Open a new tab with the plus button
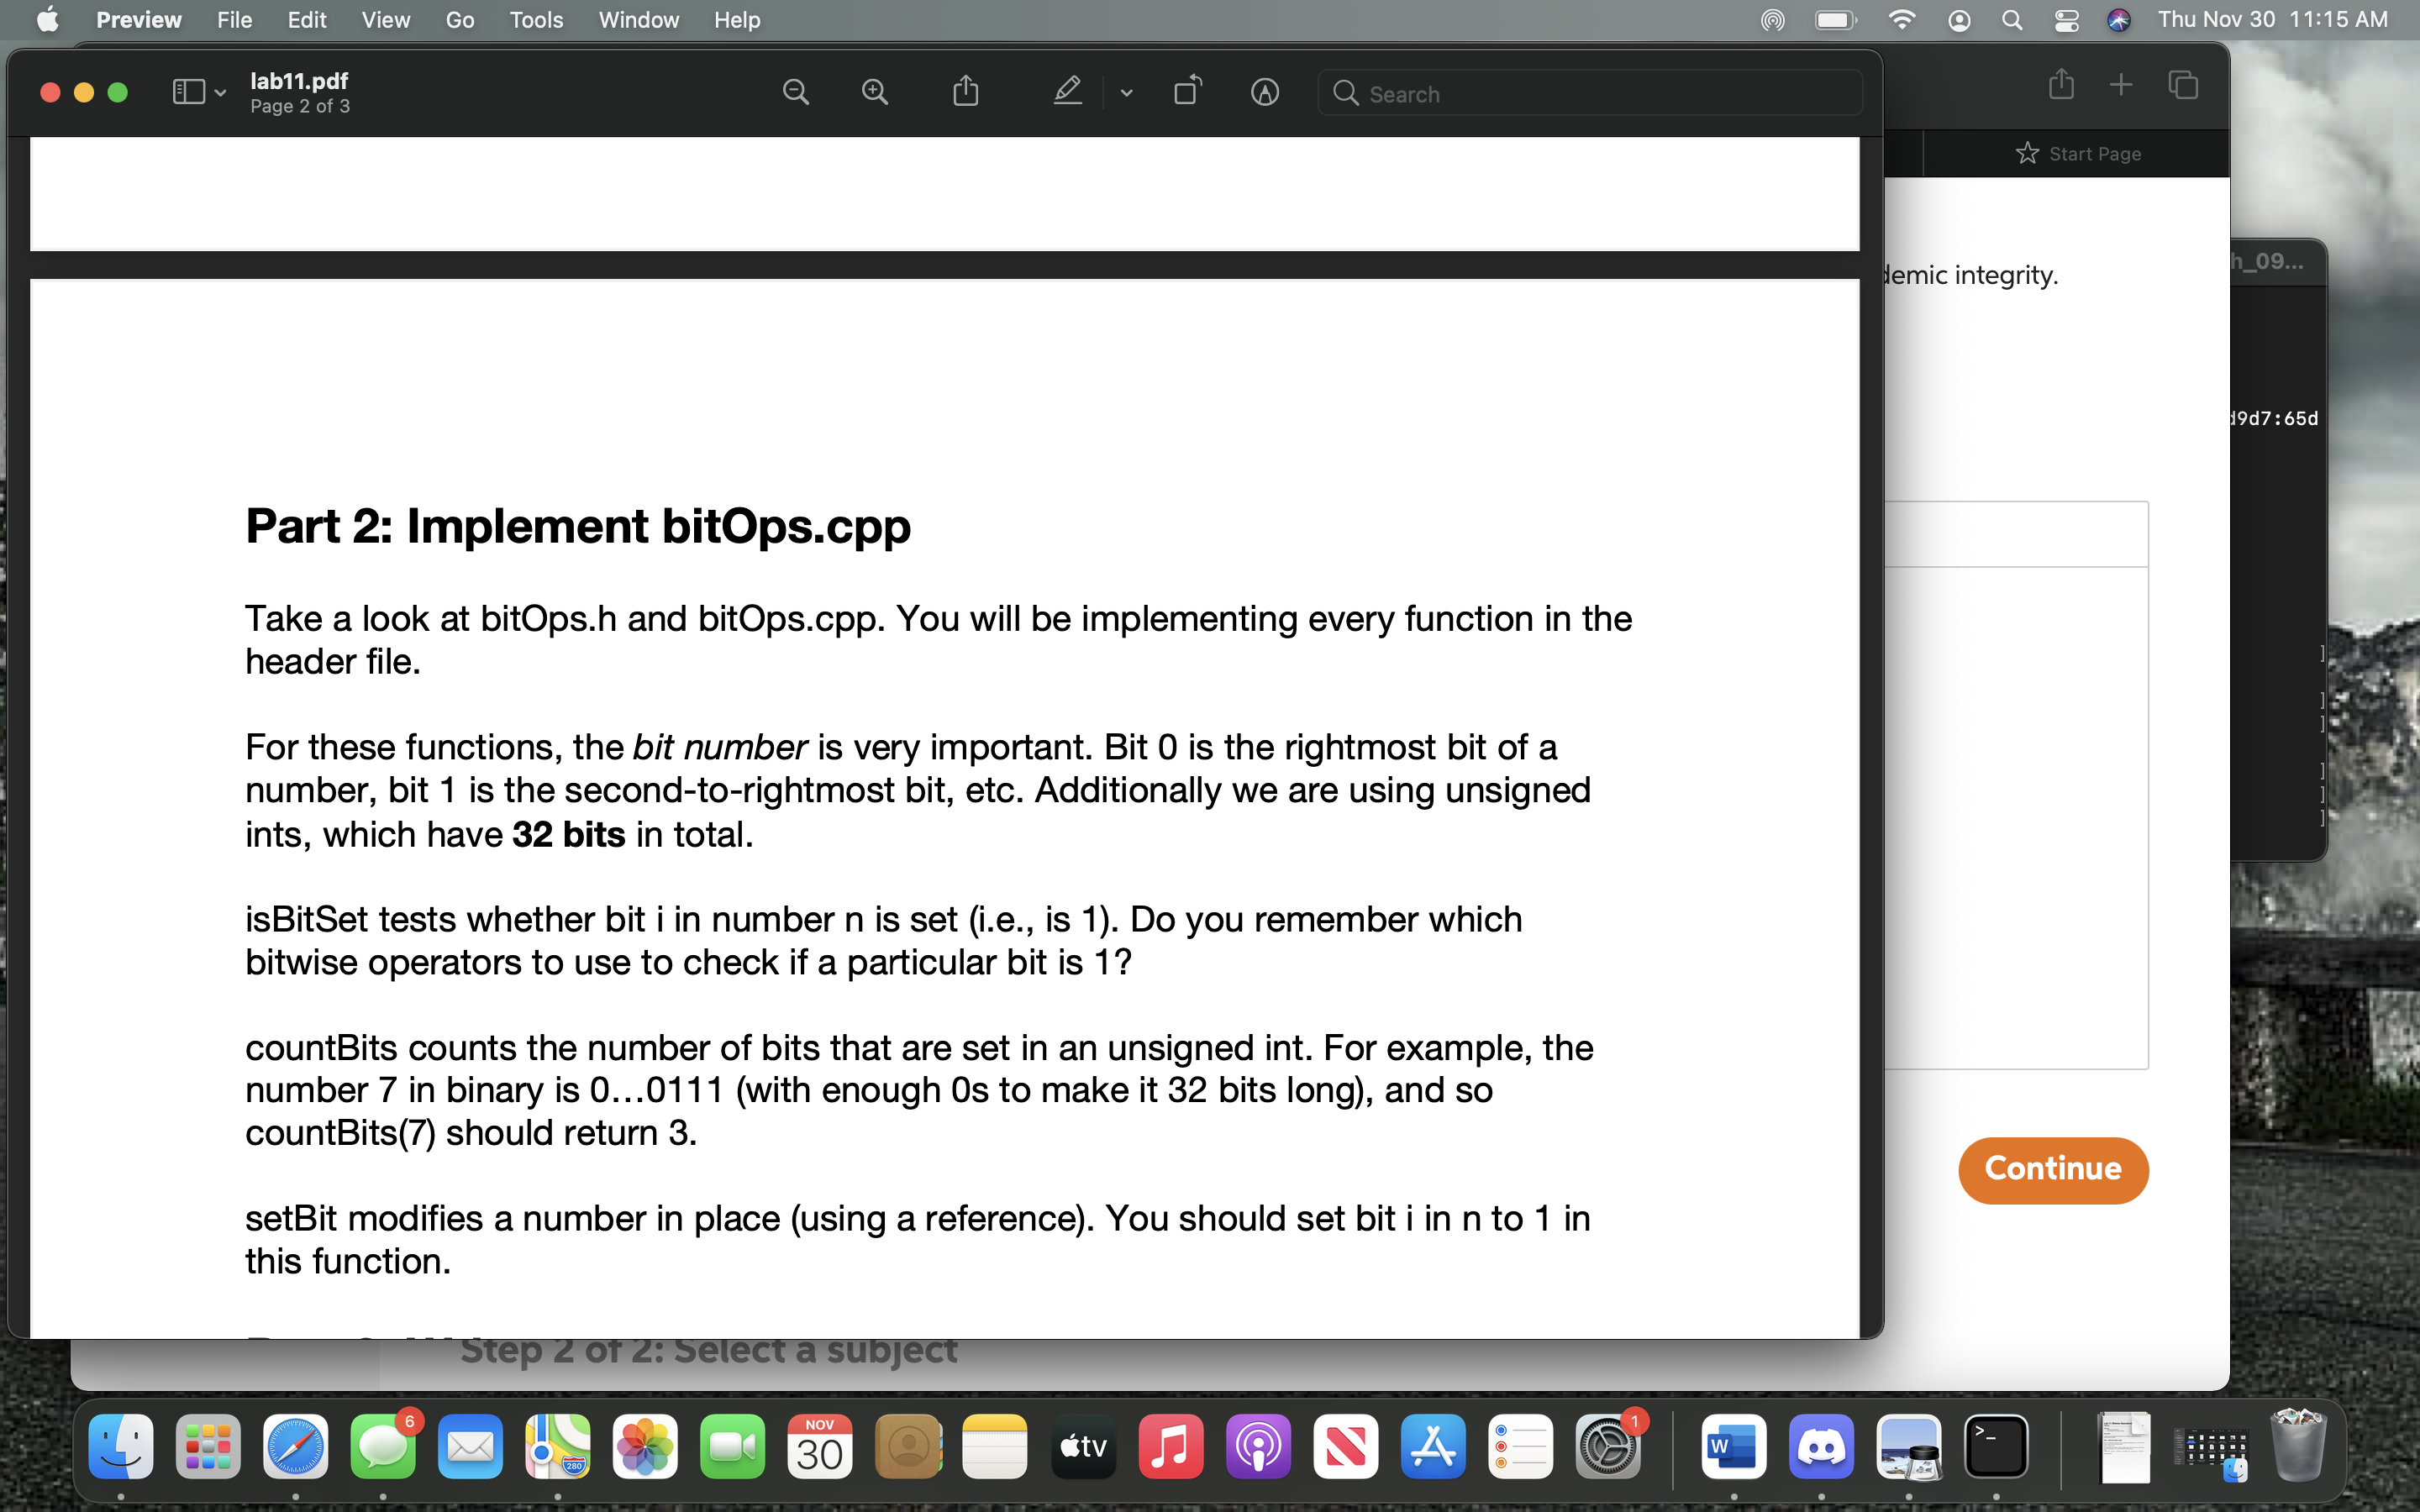This screenshot has width=2420, height=1512. 2122,84
